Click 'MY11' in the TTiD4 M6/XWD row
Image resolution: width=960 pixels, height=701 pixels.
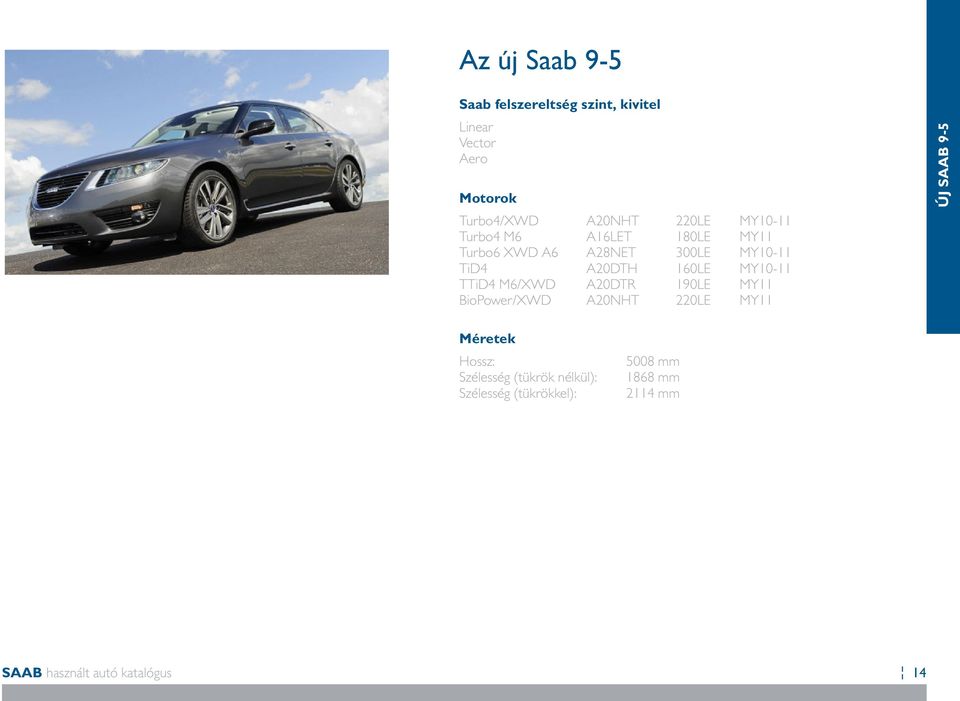tap(756, 284)
